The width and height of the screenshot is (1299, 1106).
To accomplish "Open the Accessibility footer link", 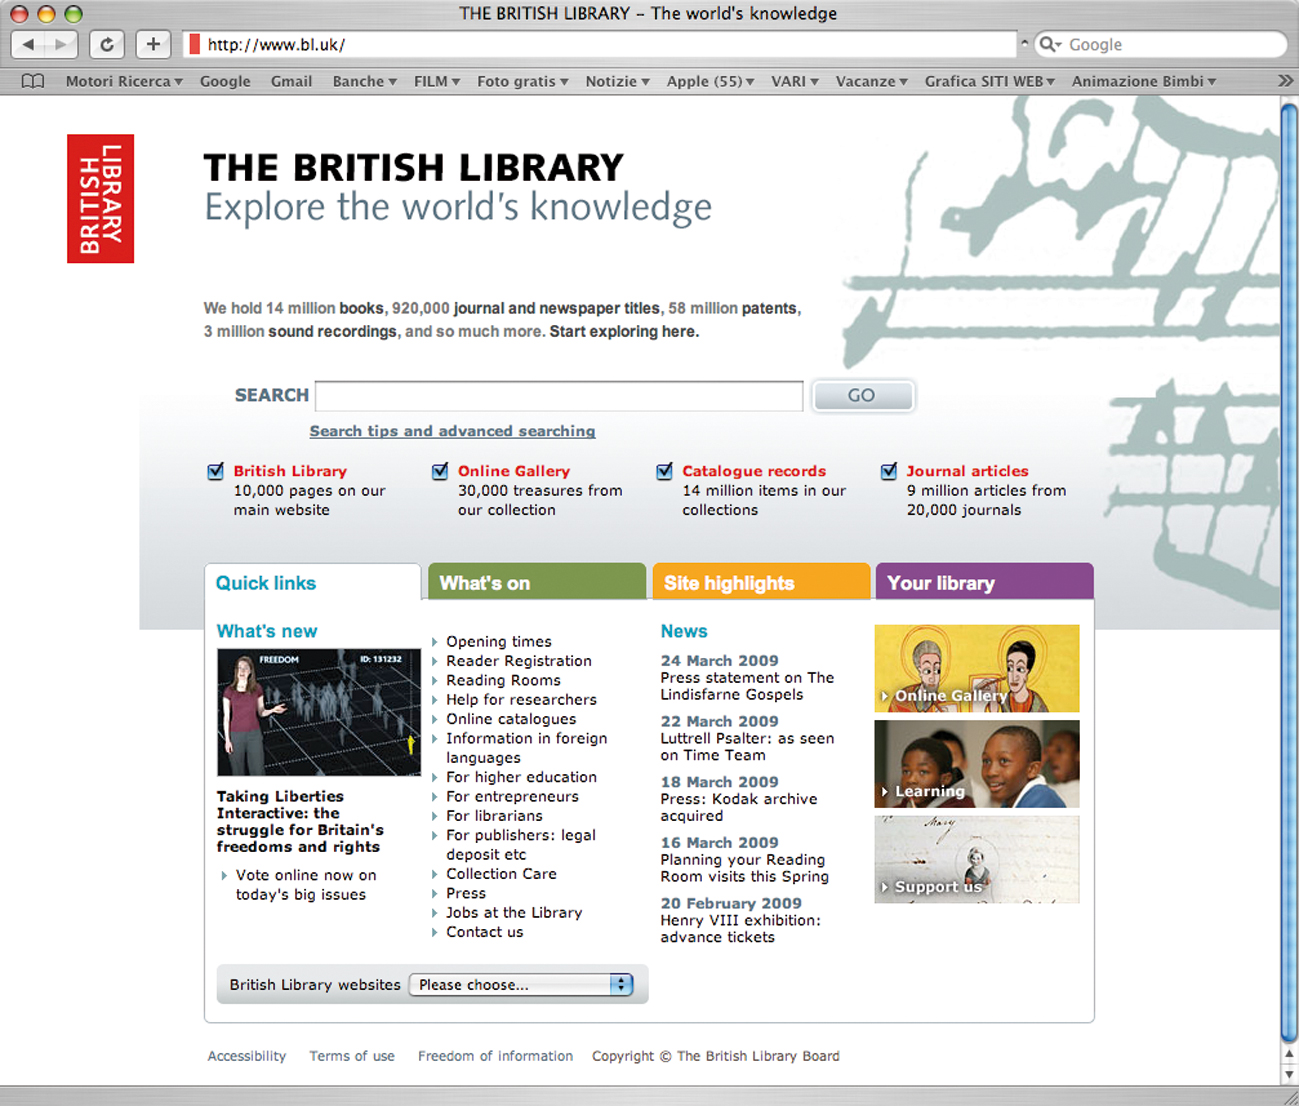I will point(247,1056).
